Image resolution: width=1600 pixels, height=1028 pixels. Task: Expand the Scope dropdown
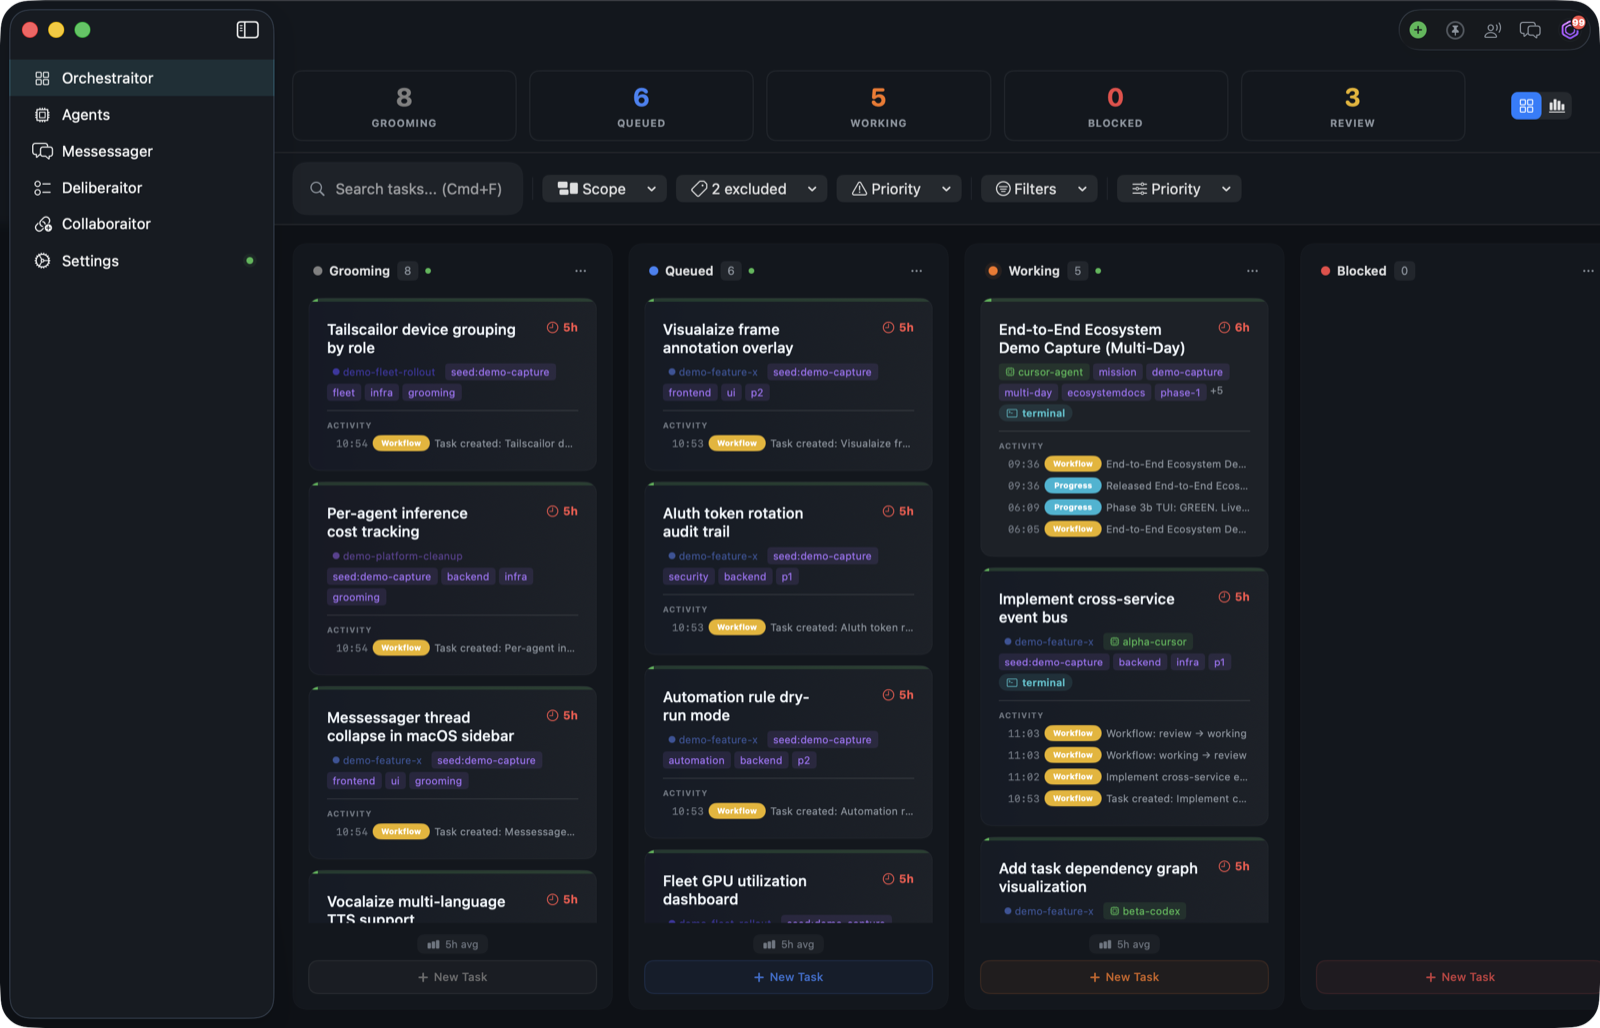pyautogui.click(x=605, y=189)
